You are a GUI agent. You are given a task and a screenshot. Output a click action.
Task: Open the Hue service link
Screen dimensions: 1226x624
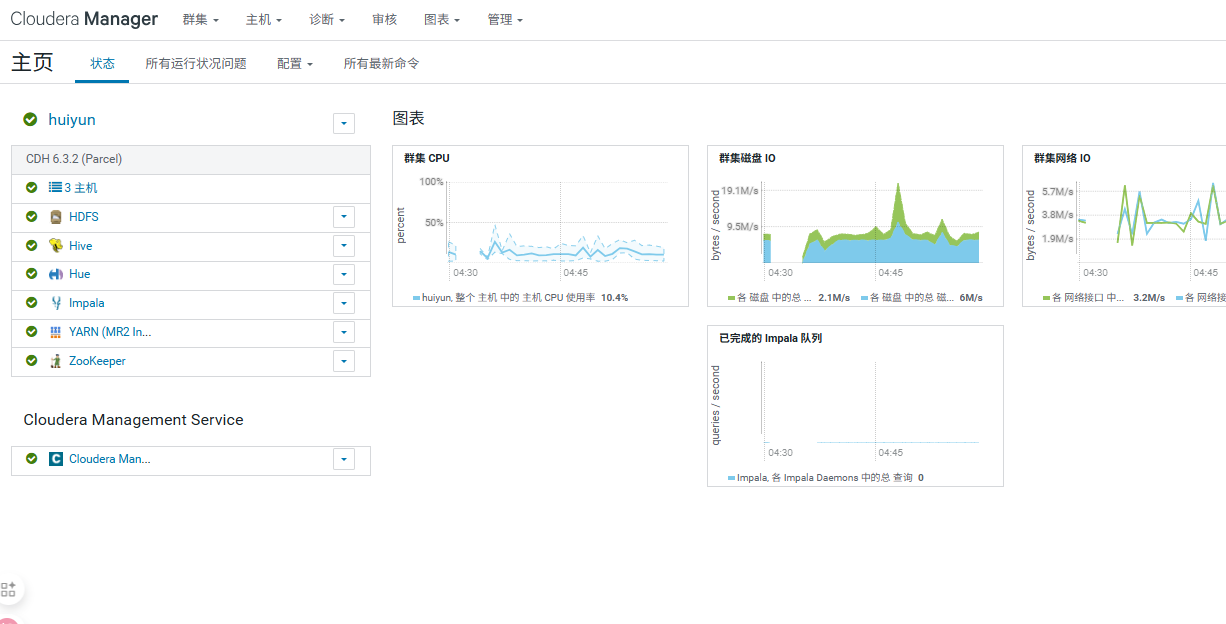80,274
